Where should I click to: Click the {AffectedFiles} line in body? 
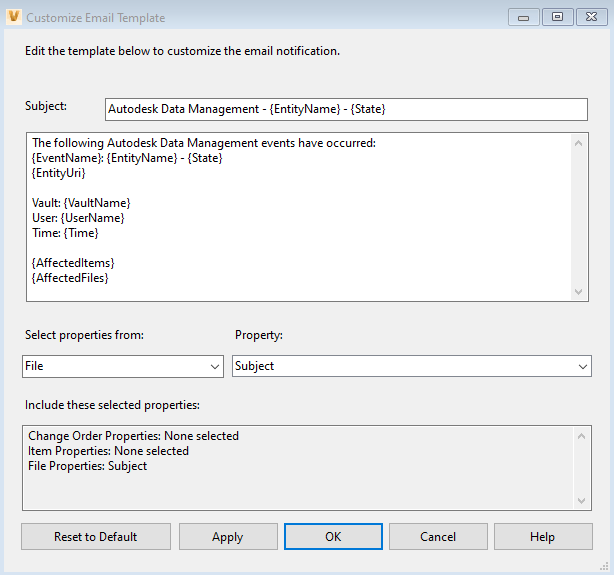70,278
